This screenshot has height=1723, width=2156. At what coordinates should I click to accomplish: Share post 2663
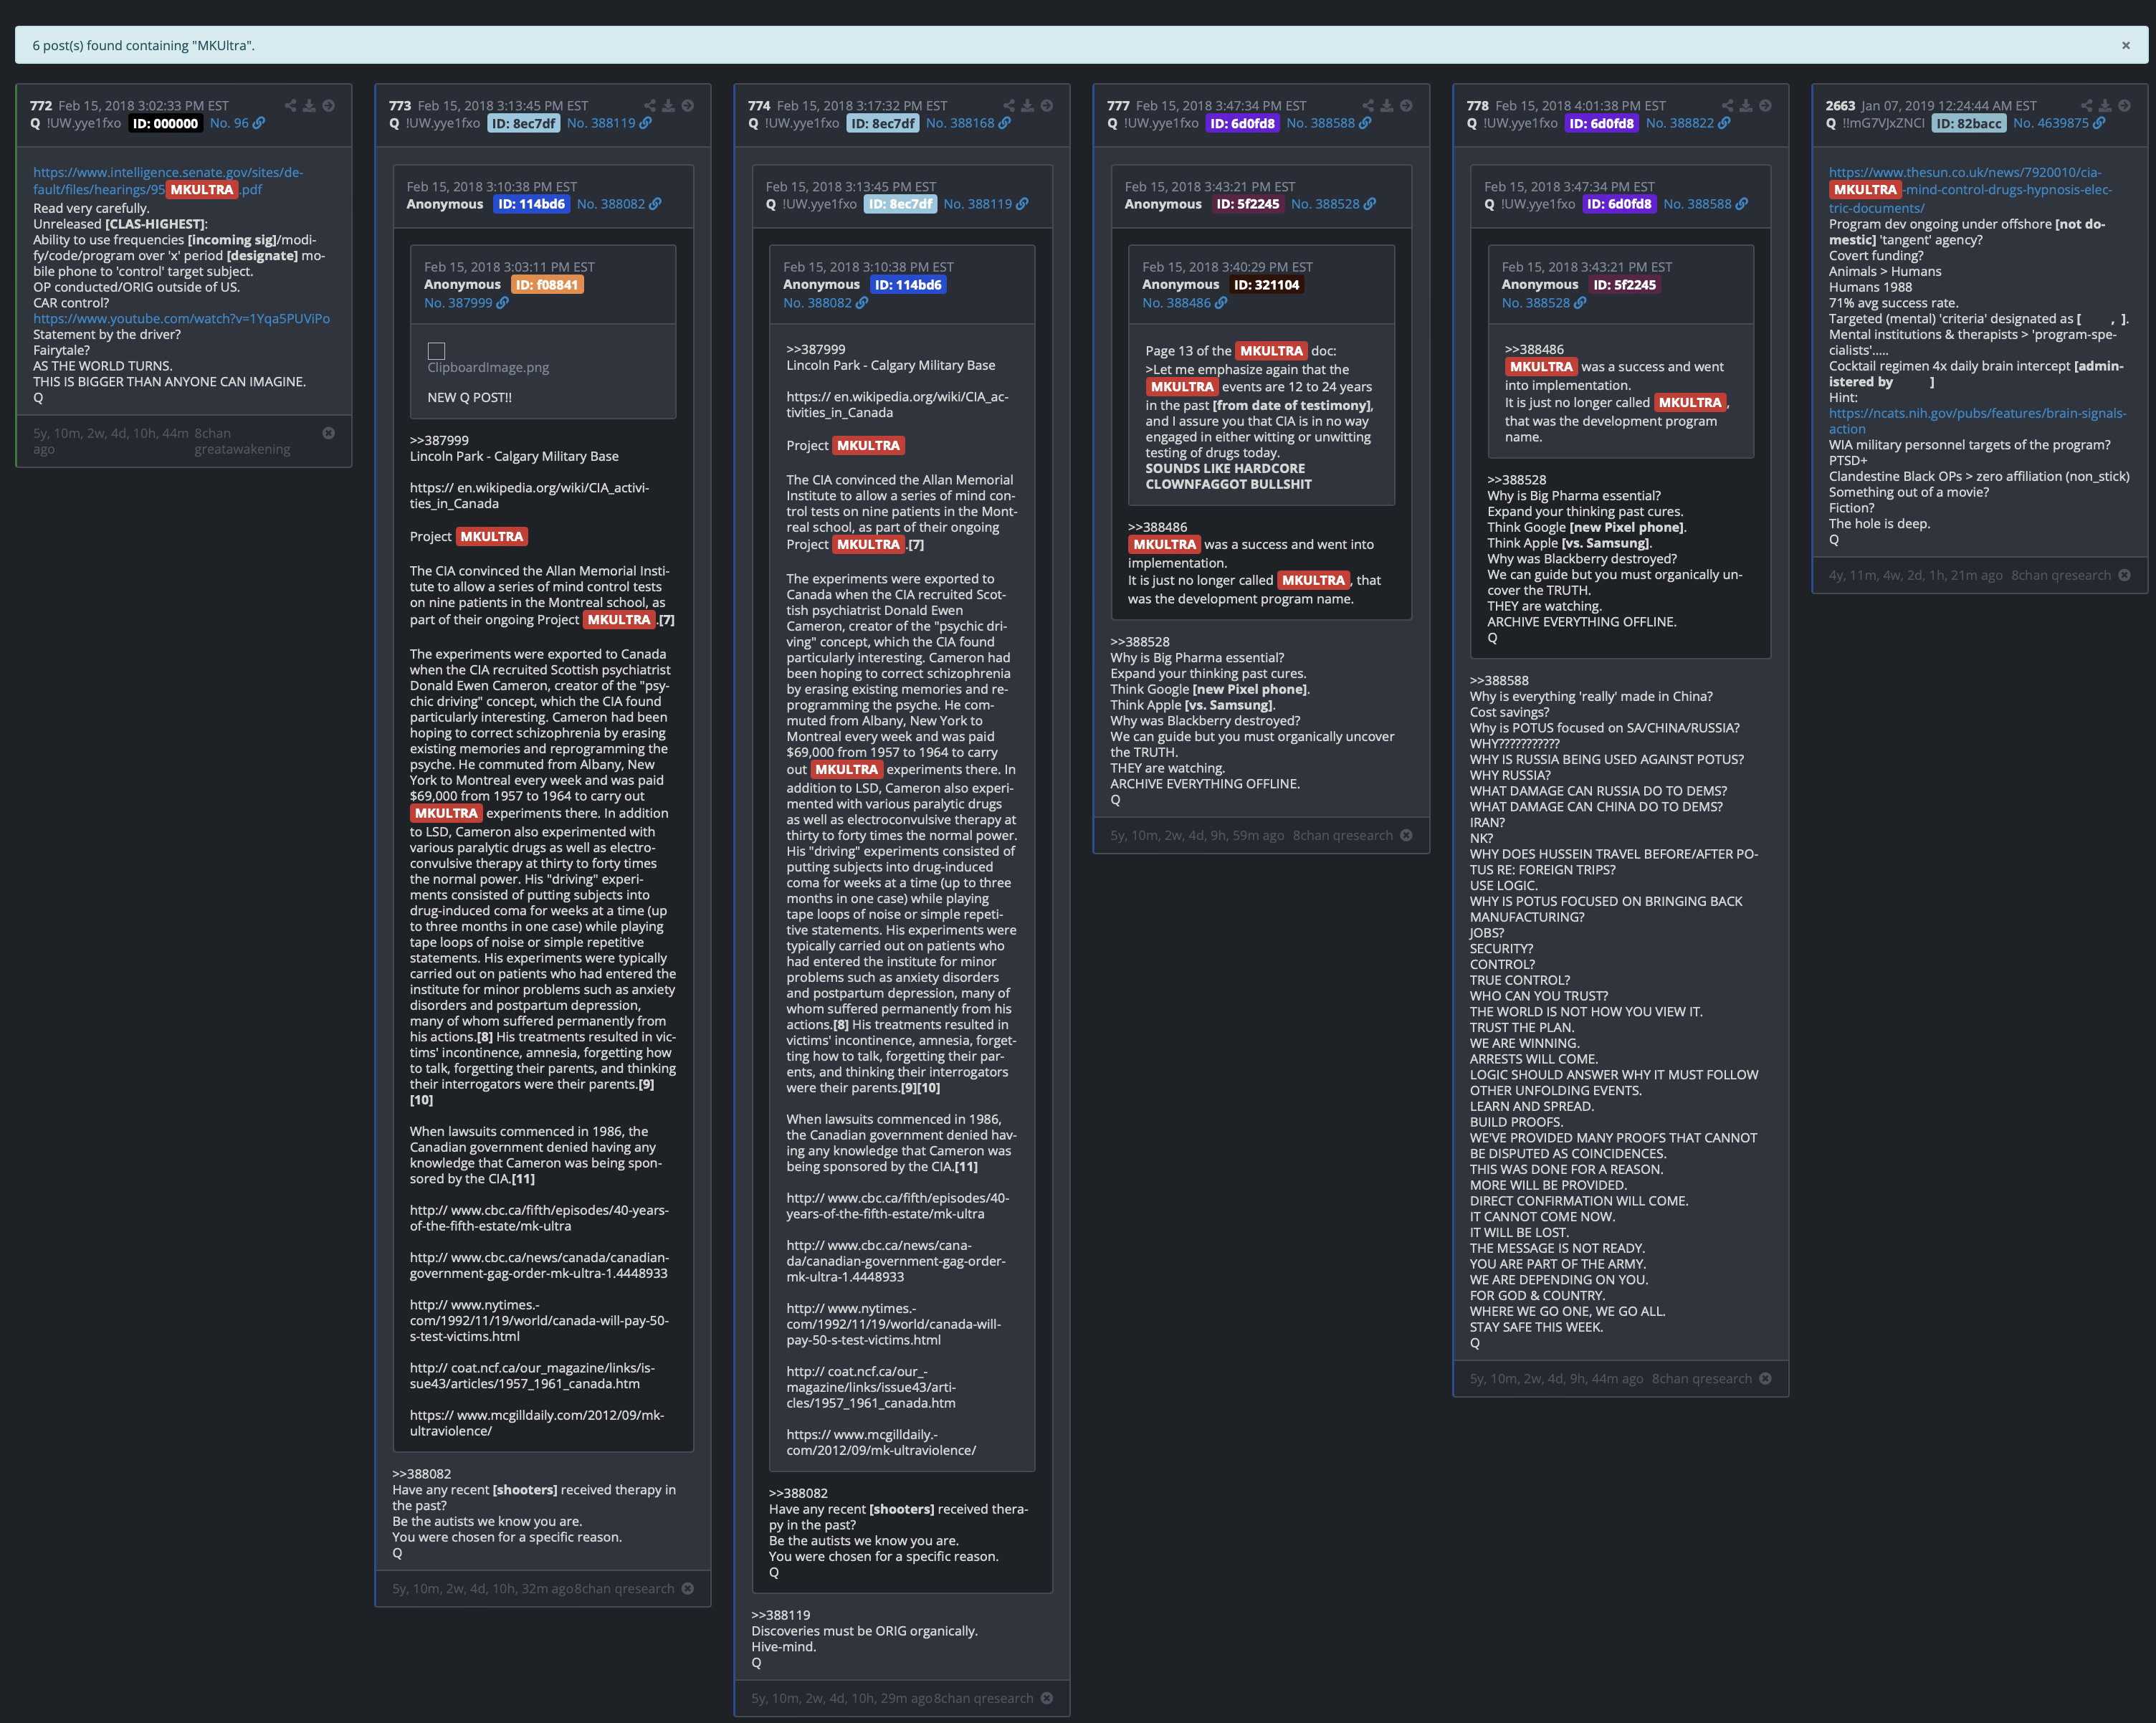tap(2087, 106)
